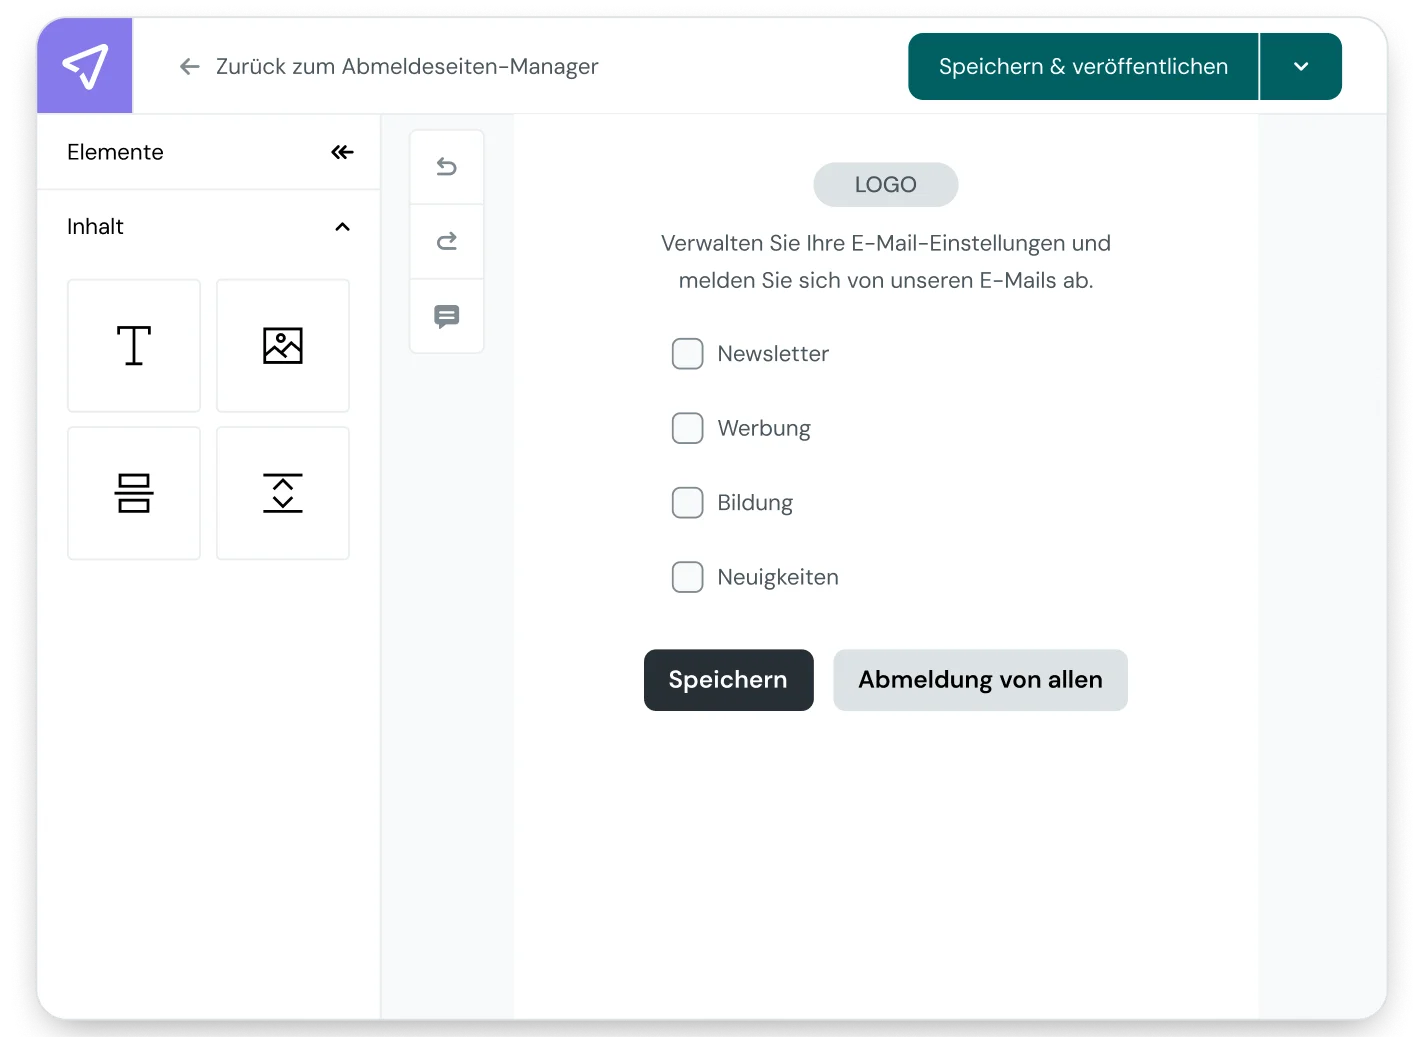Open the comments tool
This screenshot has height=1037, width=1424.
pyautogui.click(x=446, y=316)
